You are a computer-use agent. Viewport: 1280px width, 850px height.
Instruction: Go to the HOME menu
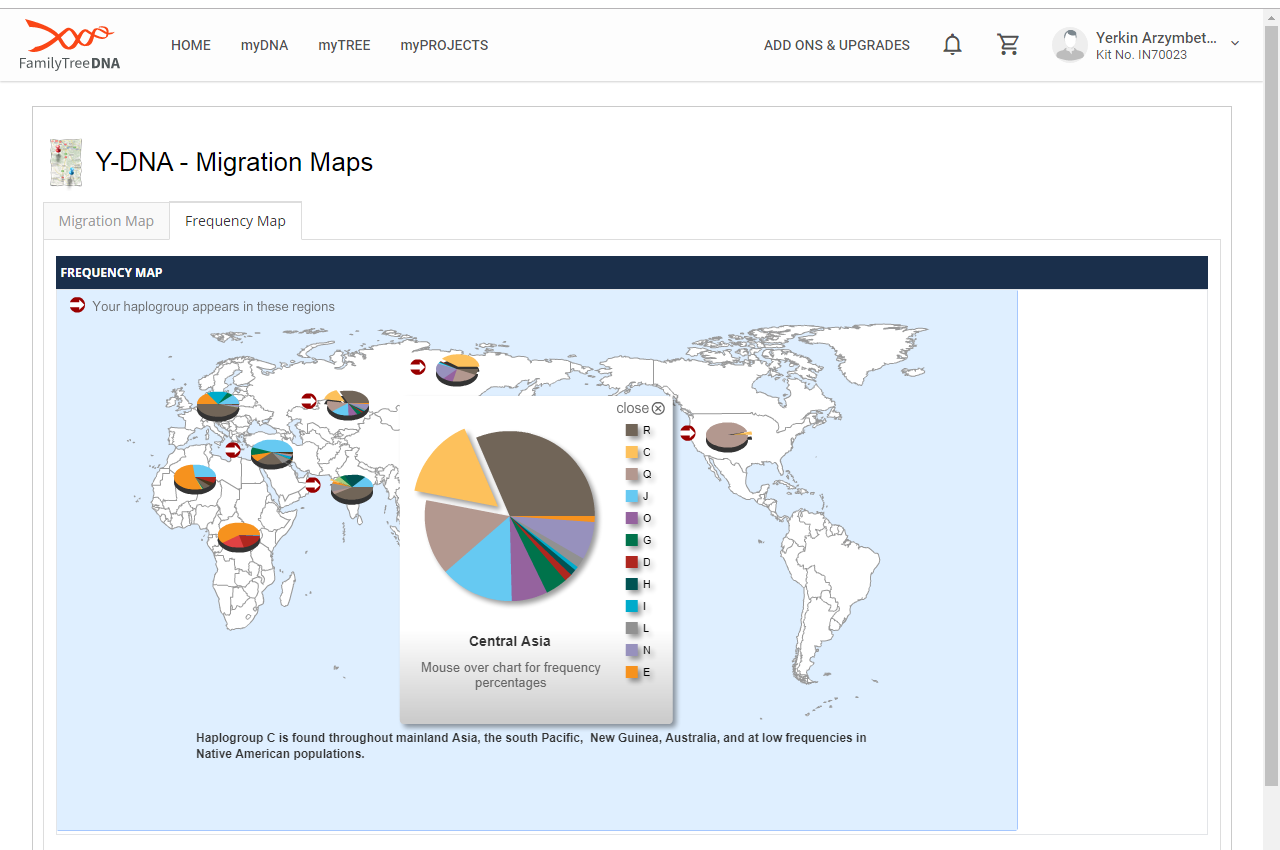191,45
